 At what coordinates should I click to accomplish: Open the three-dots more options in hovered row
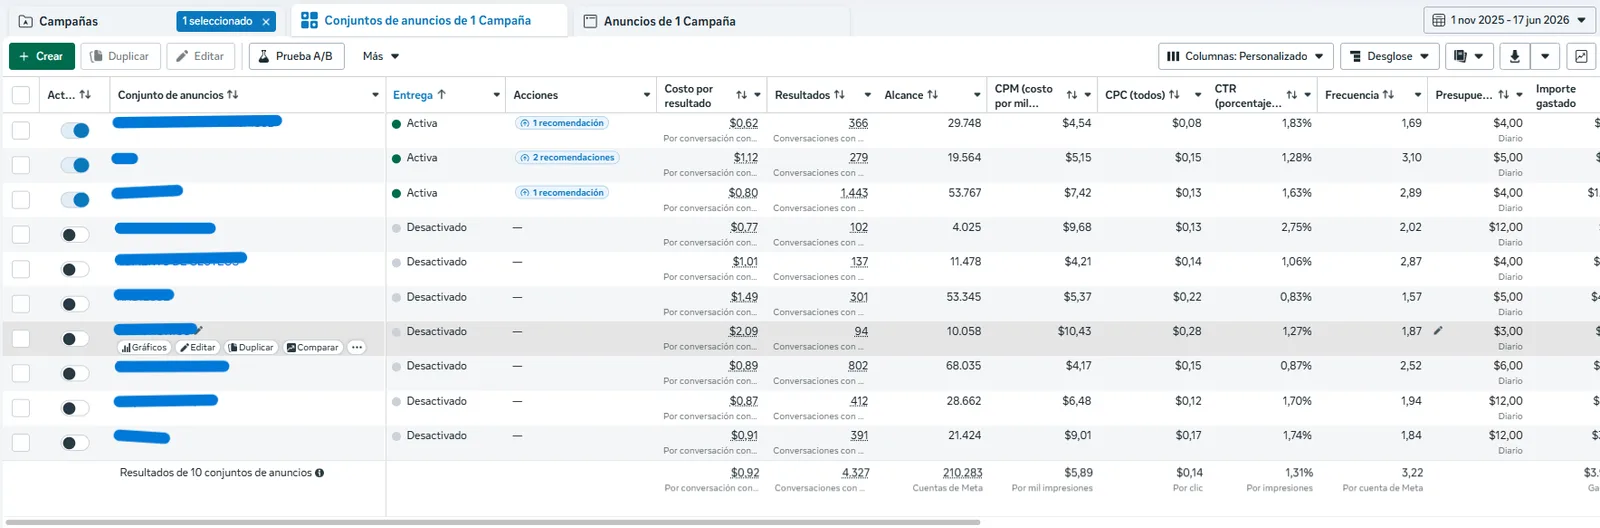[357, 347]
